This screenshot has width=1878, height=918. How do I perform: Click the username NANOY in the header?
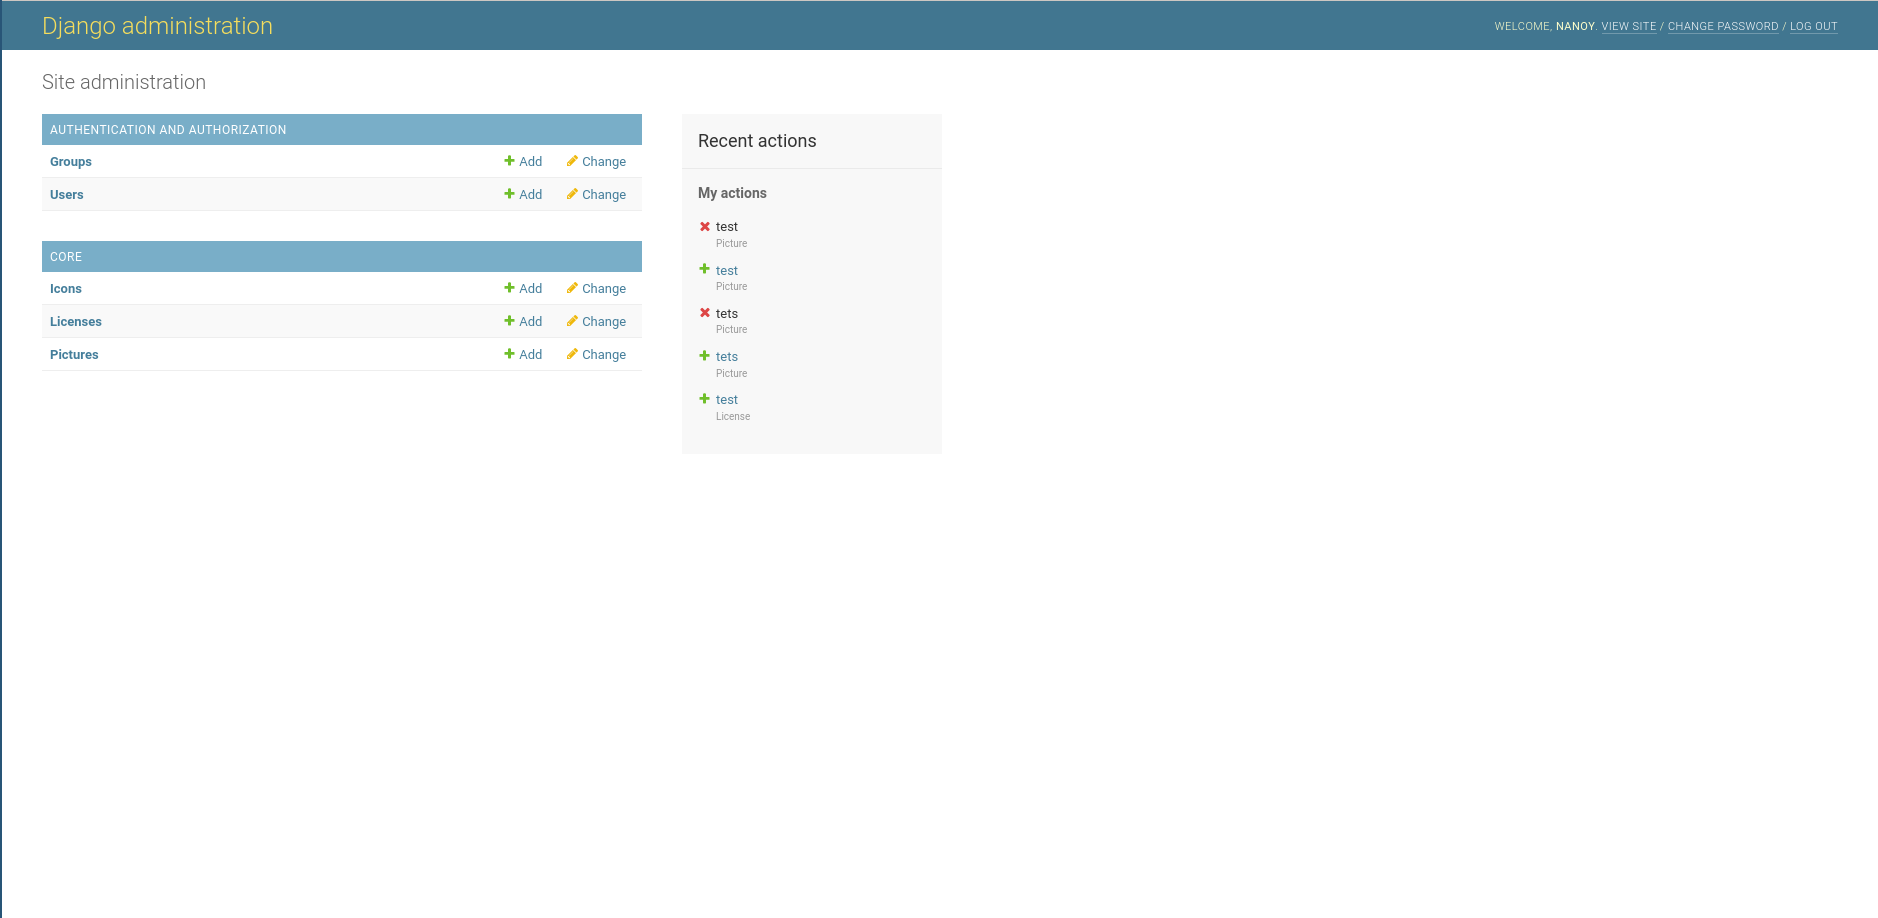1575,27
